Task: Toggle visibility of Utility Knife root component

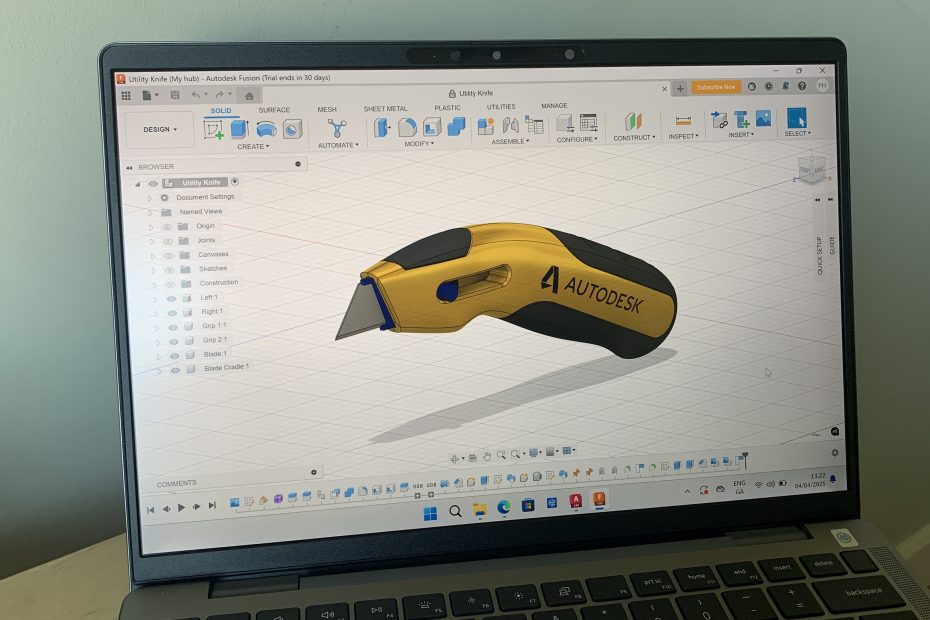Action: pos(153,184)
